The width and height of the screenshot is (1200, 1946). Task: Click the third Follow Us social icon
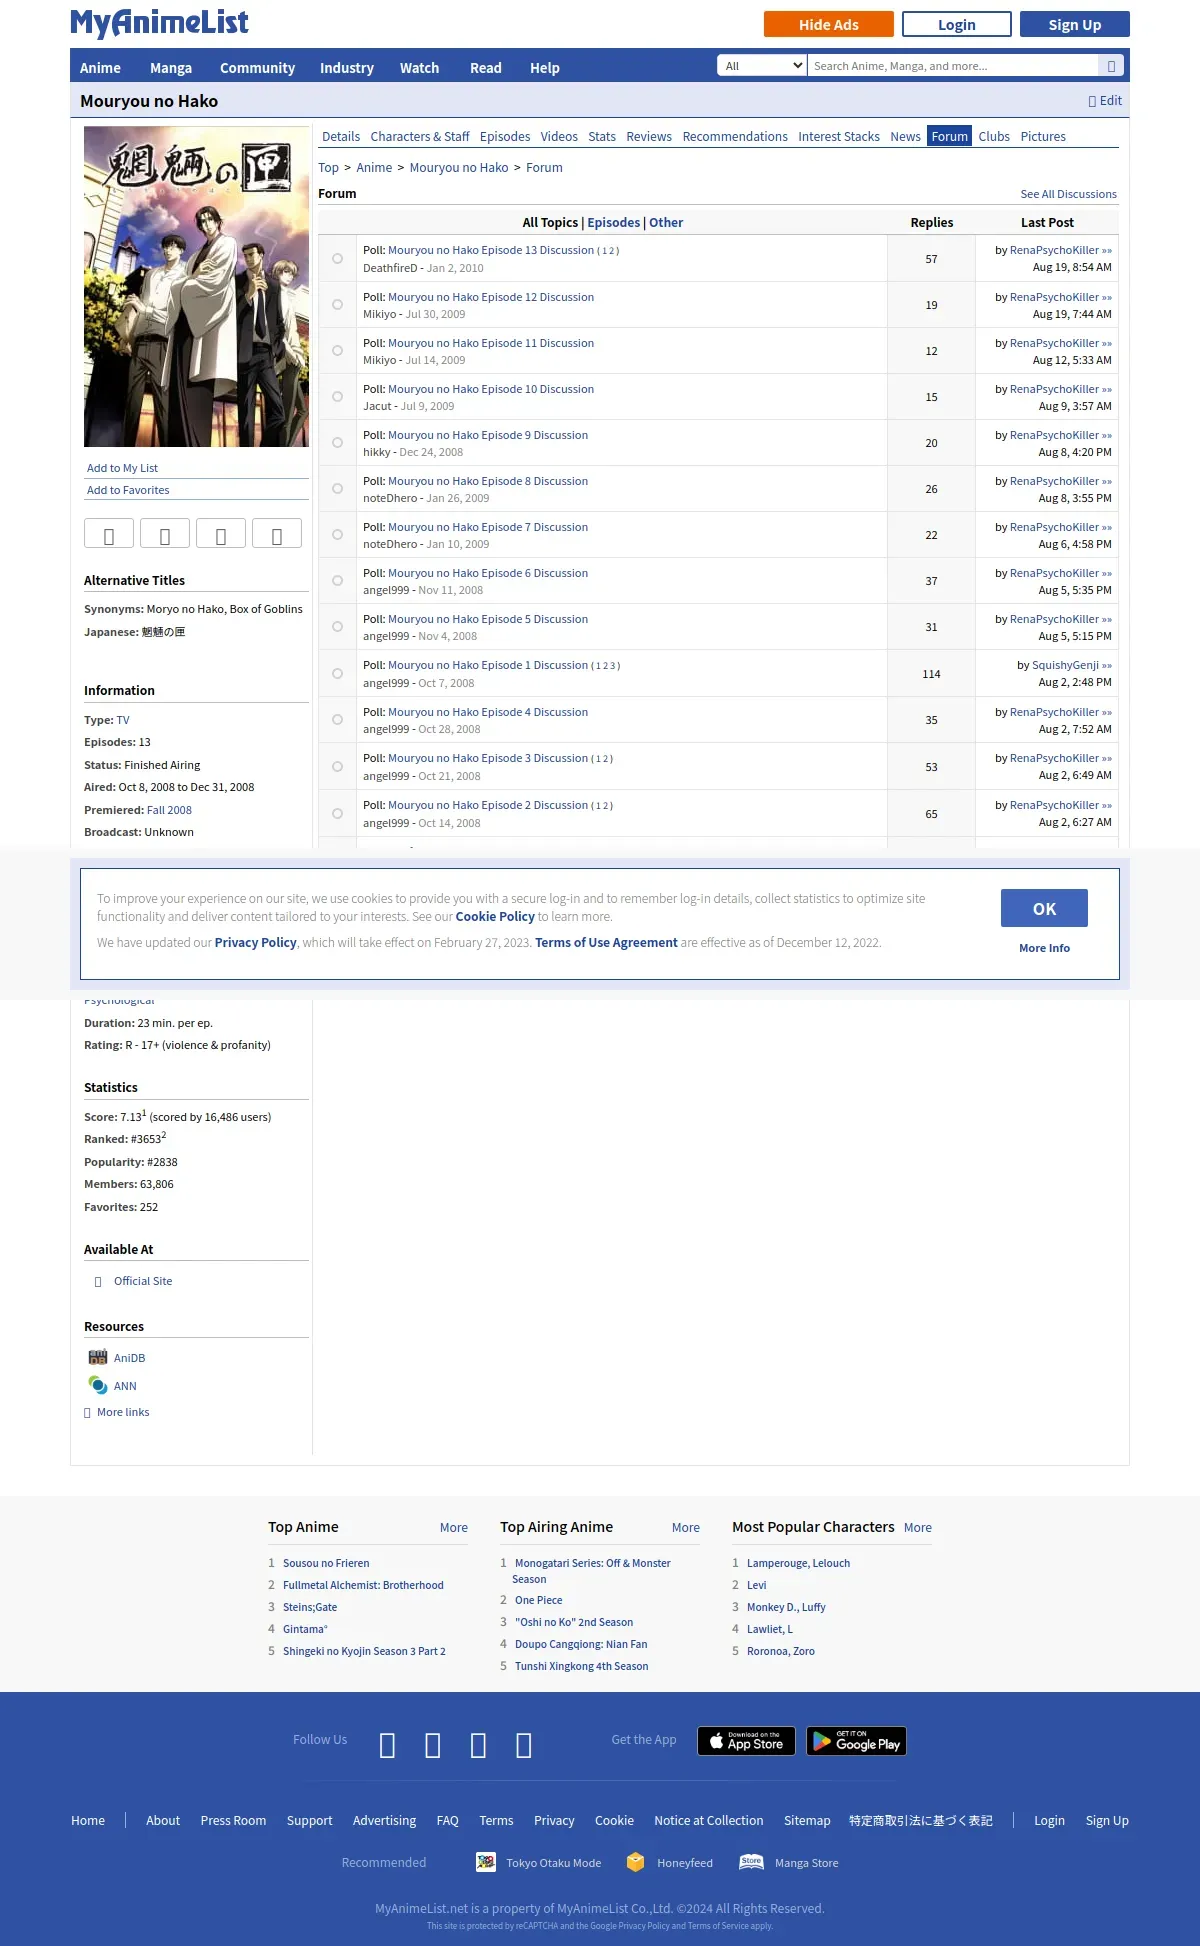click(x=479, y=1745)
